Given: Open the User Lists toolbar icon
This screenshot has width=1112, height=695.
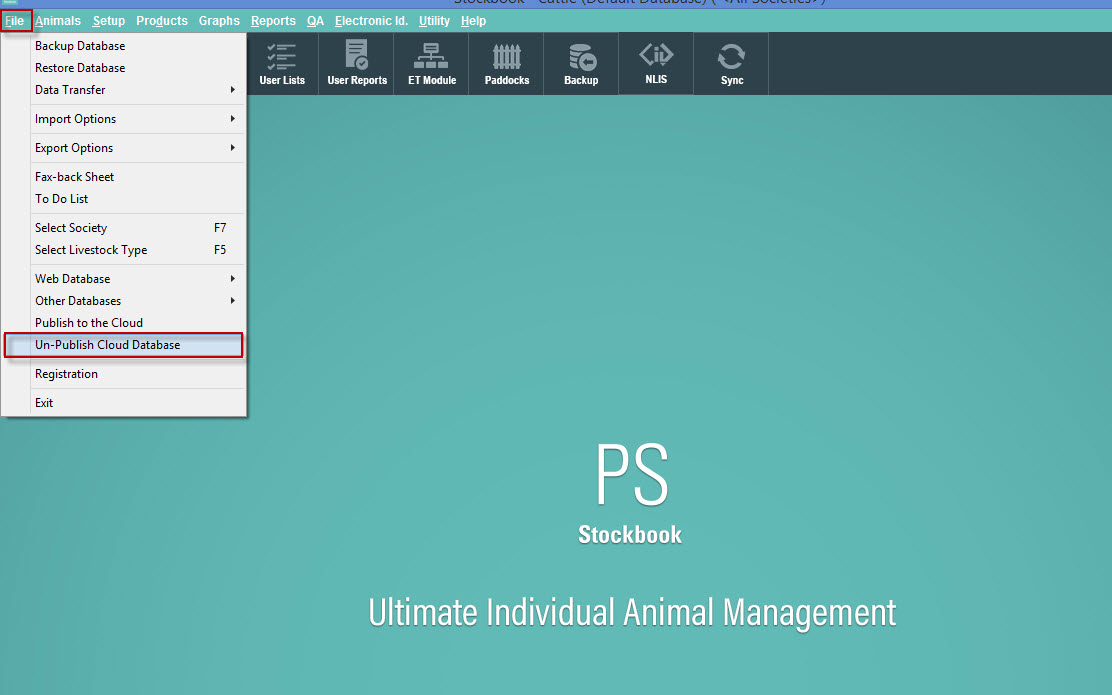Looking at the screenshot, I should point(282,64).
